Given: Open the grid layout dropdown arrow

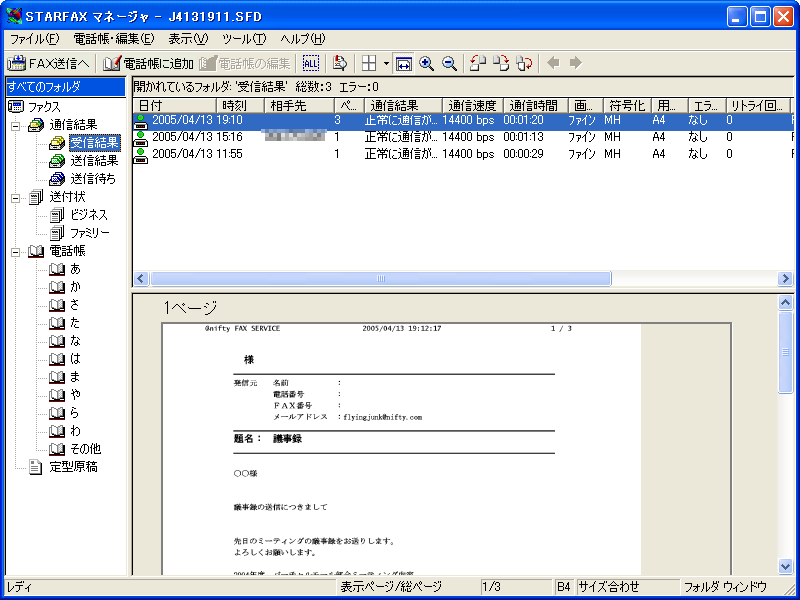Looking at the screenshot, I should [386, 63].
